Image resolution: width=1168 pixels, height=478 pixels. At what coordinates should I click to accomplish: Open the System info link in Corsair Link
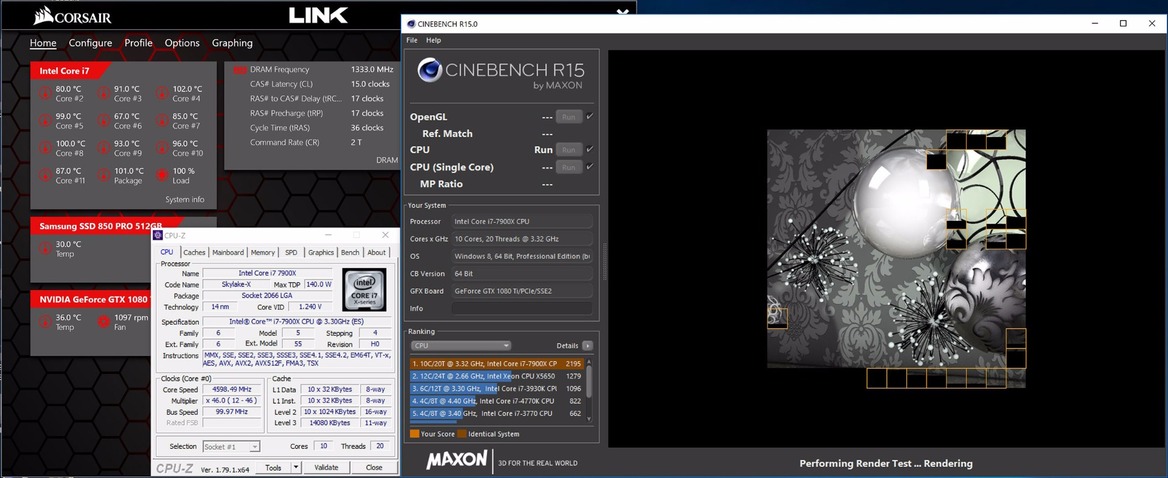pyautogui.click(x=185, y=200)
